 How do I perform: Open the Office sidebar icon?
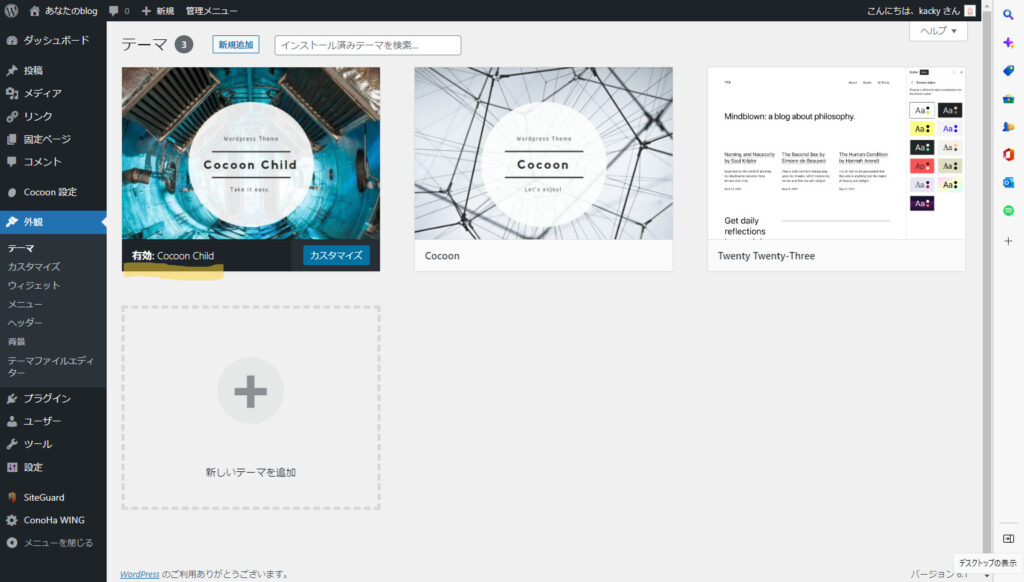tap(1008, 154)
